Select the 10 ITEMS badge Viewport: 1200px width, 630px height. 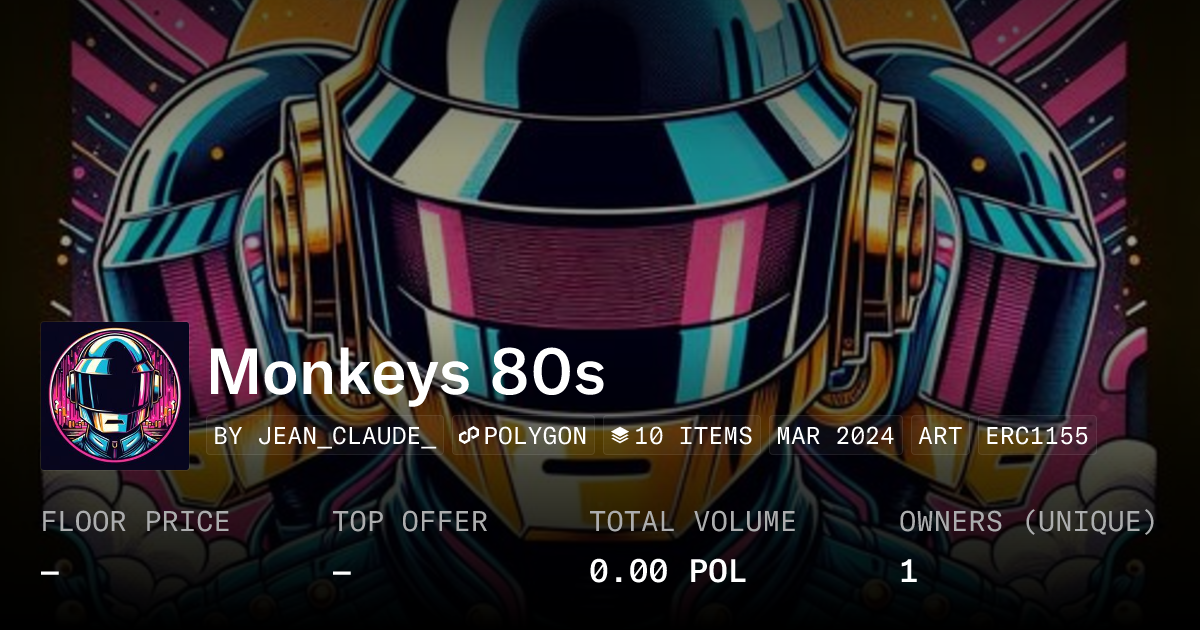[x=681, y=436]
